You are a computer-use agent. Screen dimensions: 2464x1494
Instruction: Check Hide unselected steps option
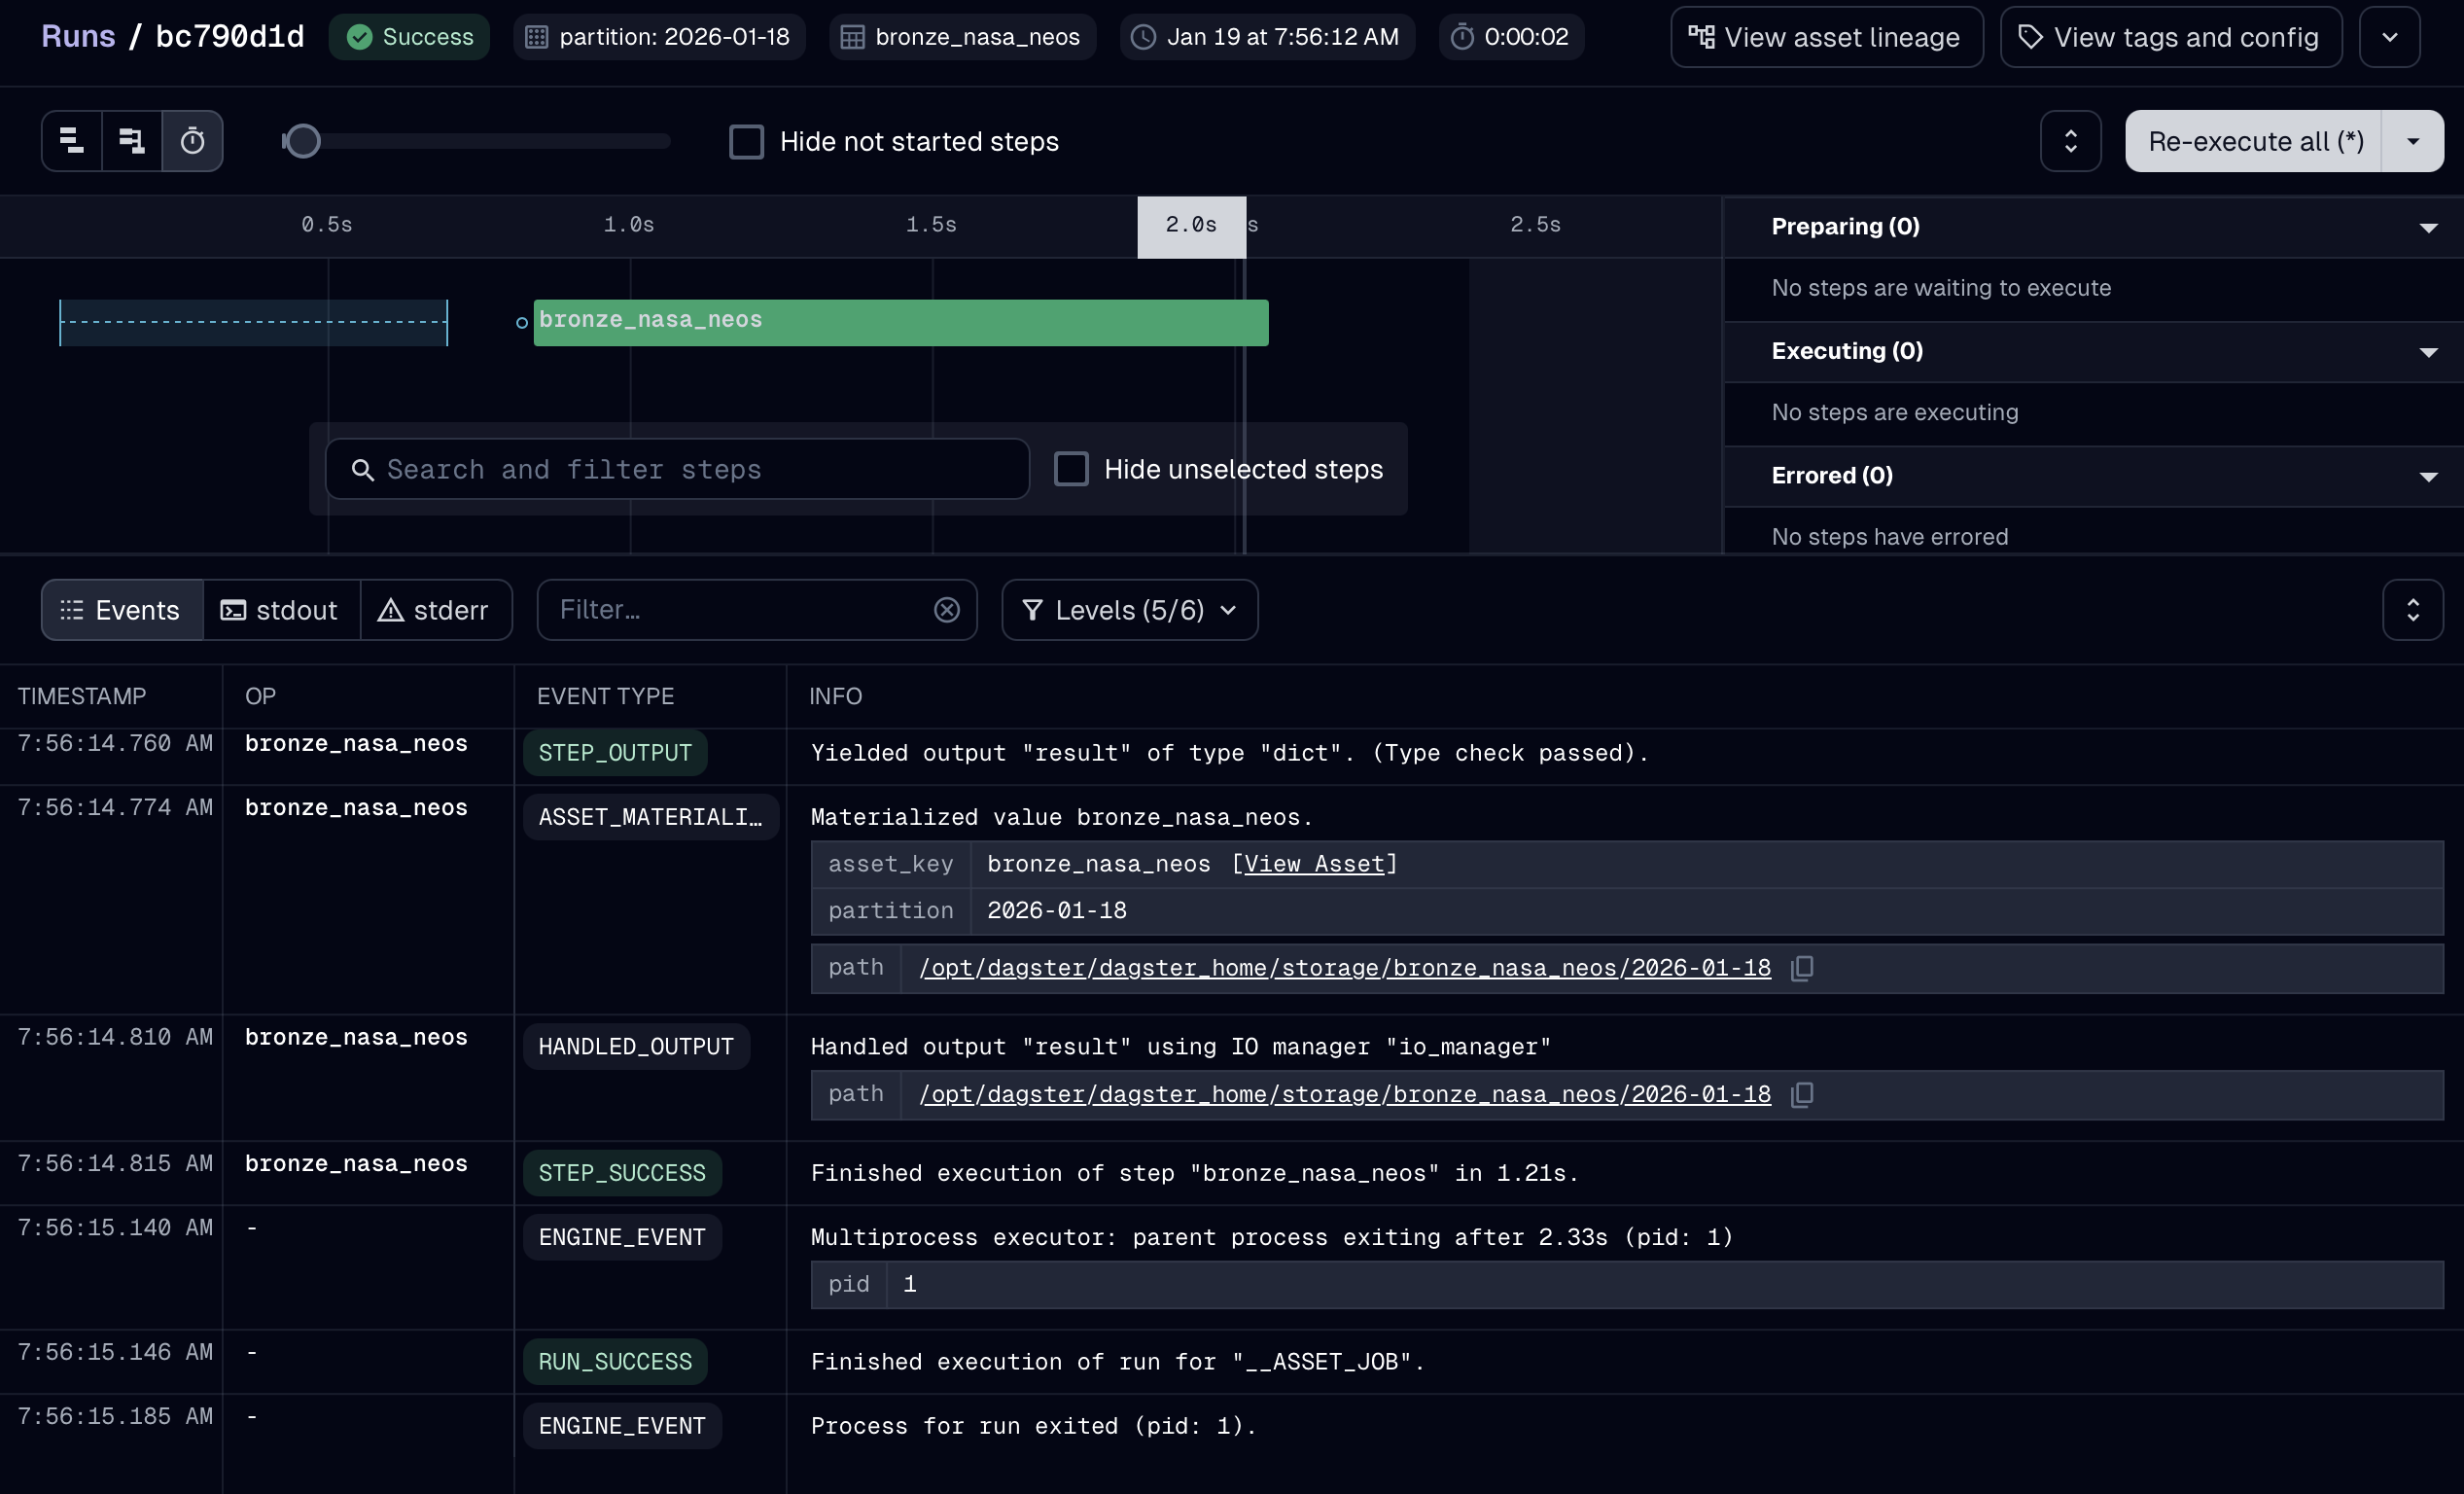coord(1071,469)
